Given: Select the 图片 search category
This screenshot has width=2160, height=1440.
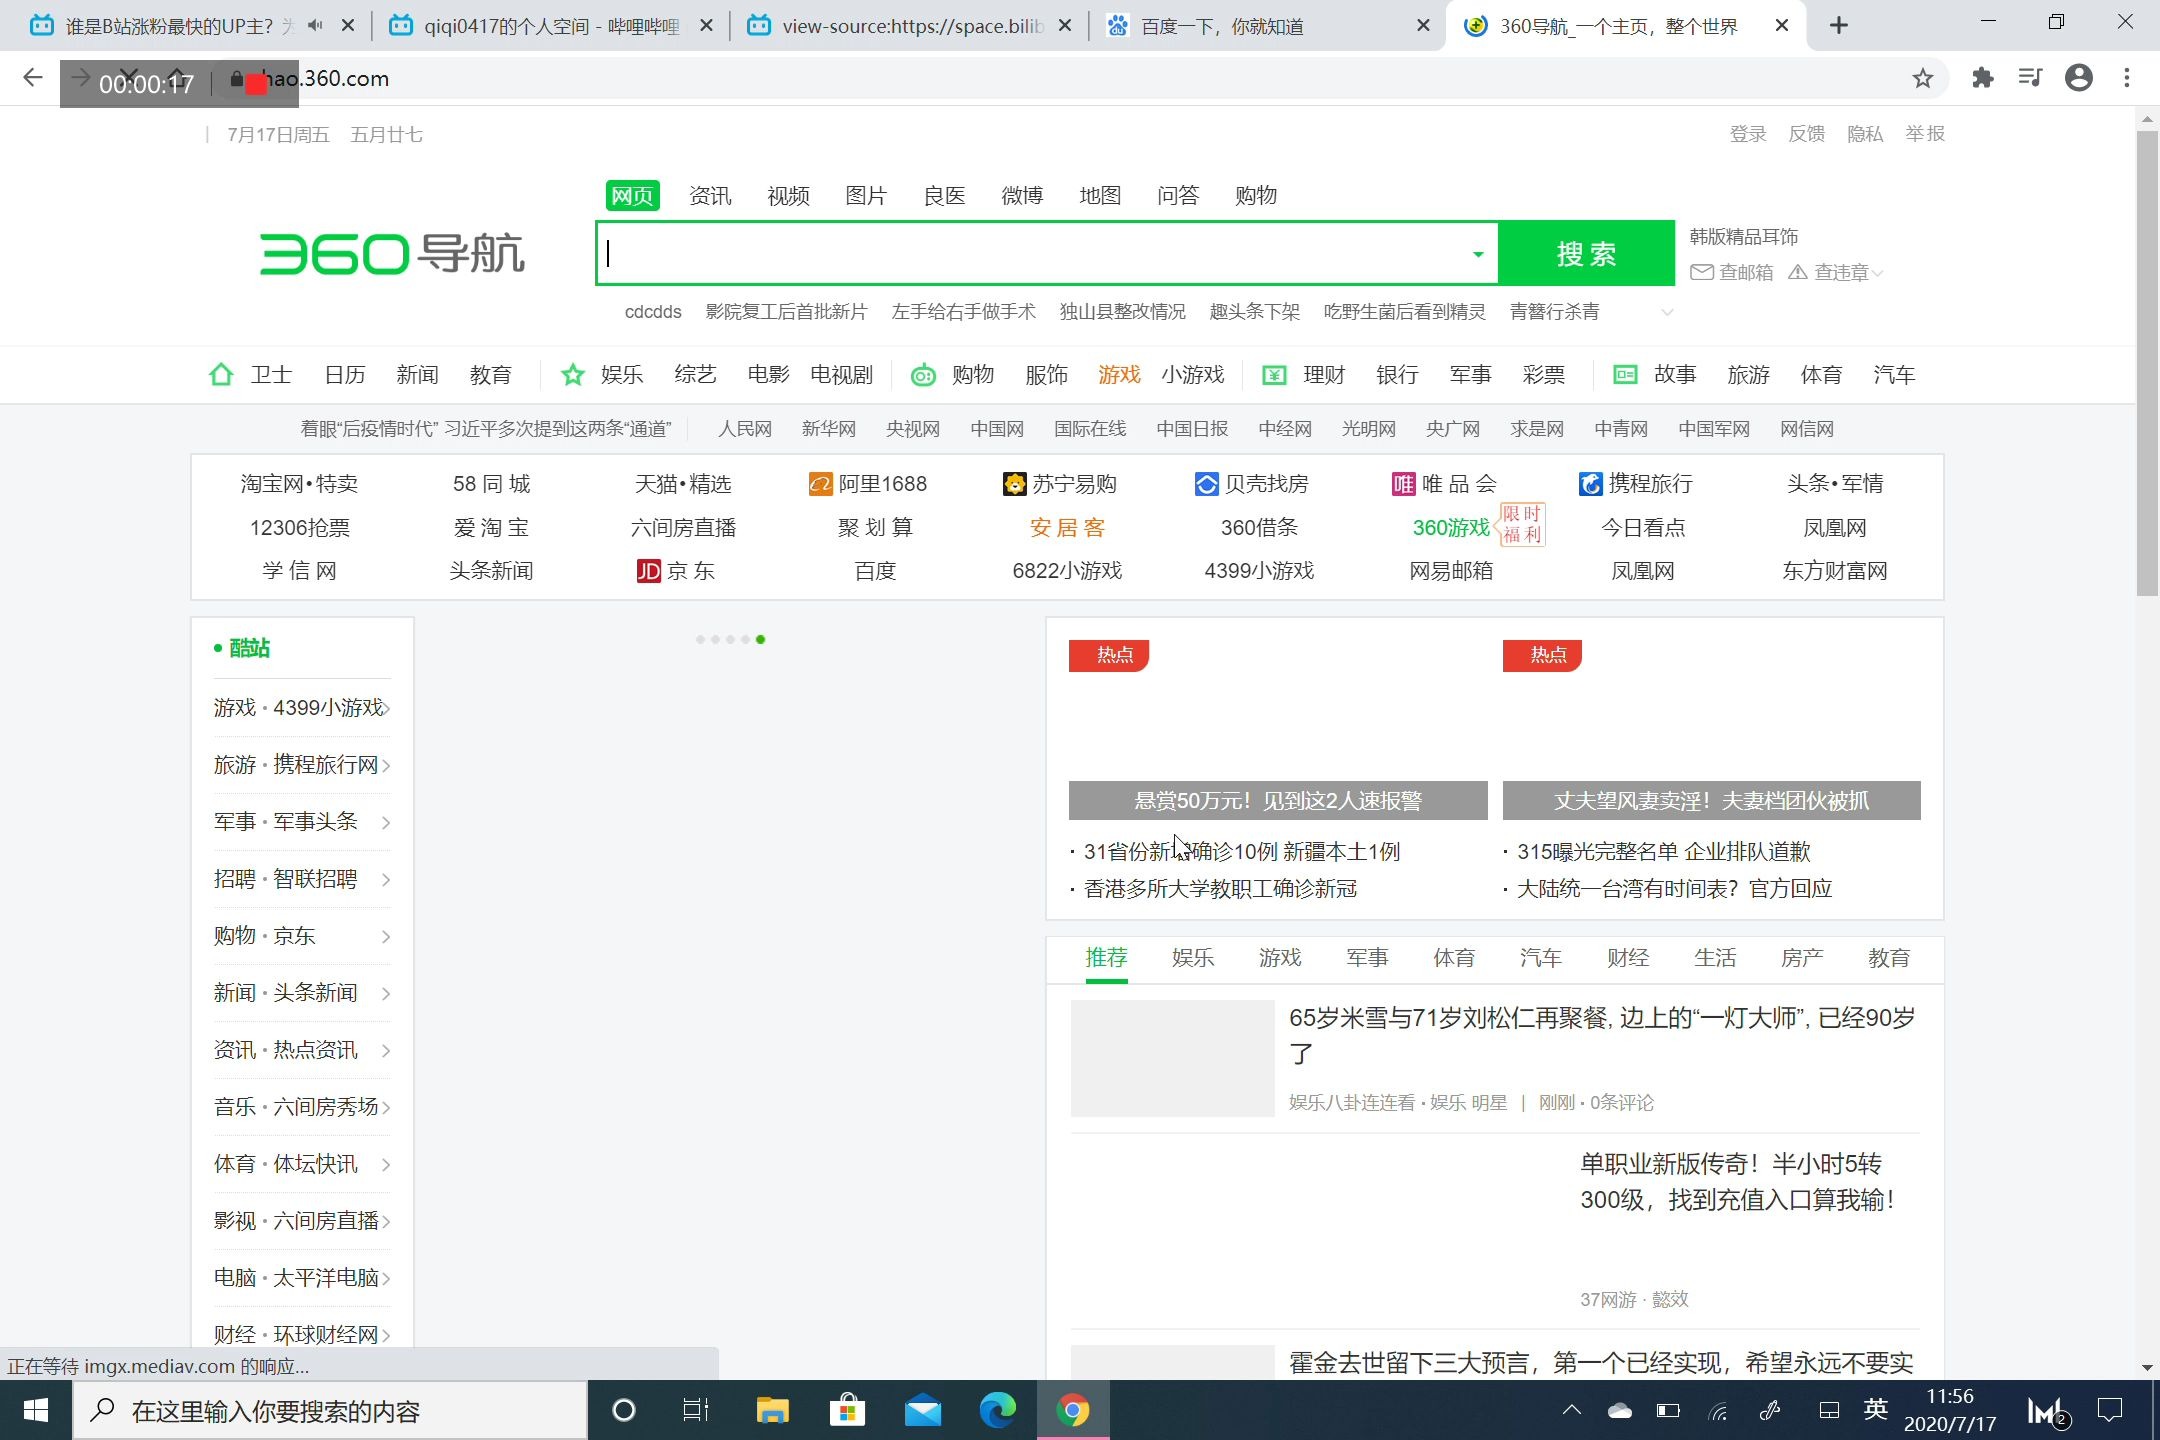Looking at the screenshot, I should pyautogui.click(x=866, y=195).
